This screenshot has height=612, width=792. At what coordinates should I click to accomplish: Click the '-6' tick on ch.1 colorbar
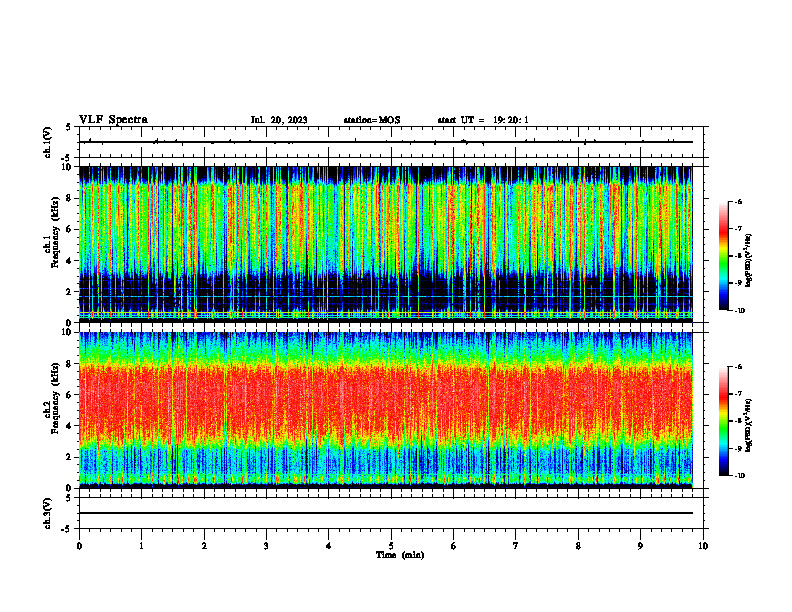(x=738, y=202)
